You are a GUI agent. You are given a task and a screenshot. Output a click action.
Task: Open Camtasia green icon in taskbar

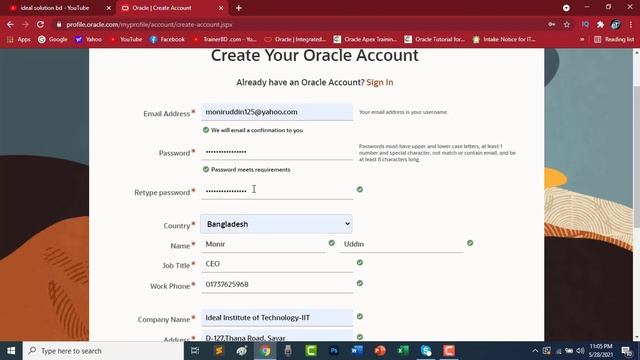(x=311, y=351)
